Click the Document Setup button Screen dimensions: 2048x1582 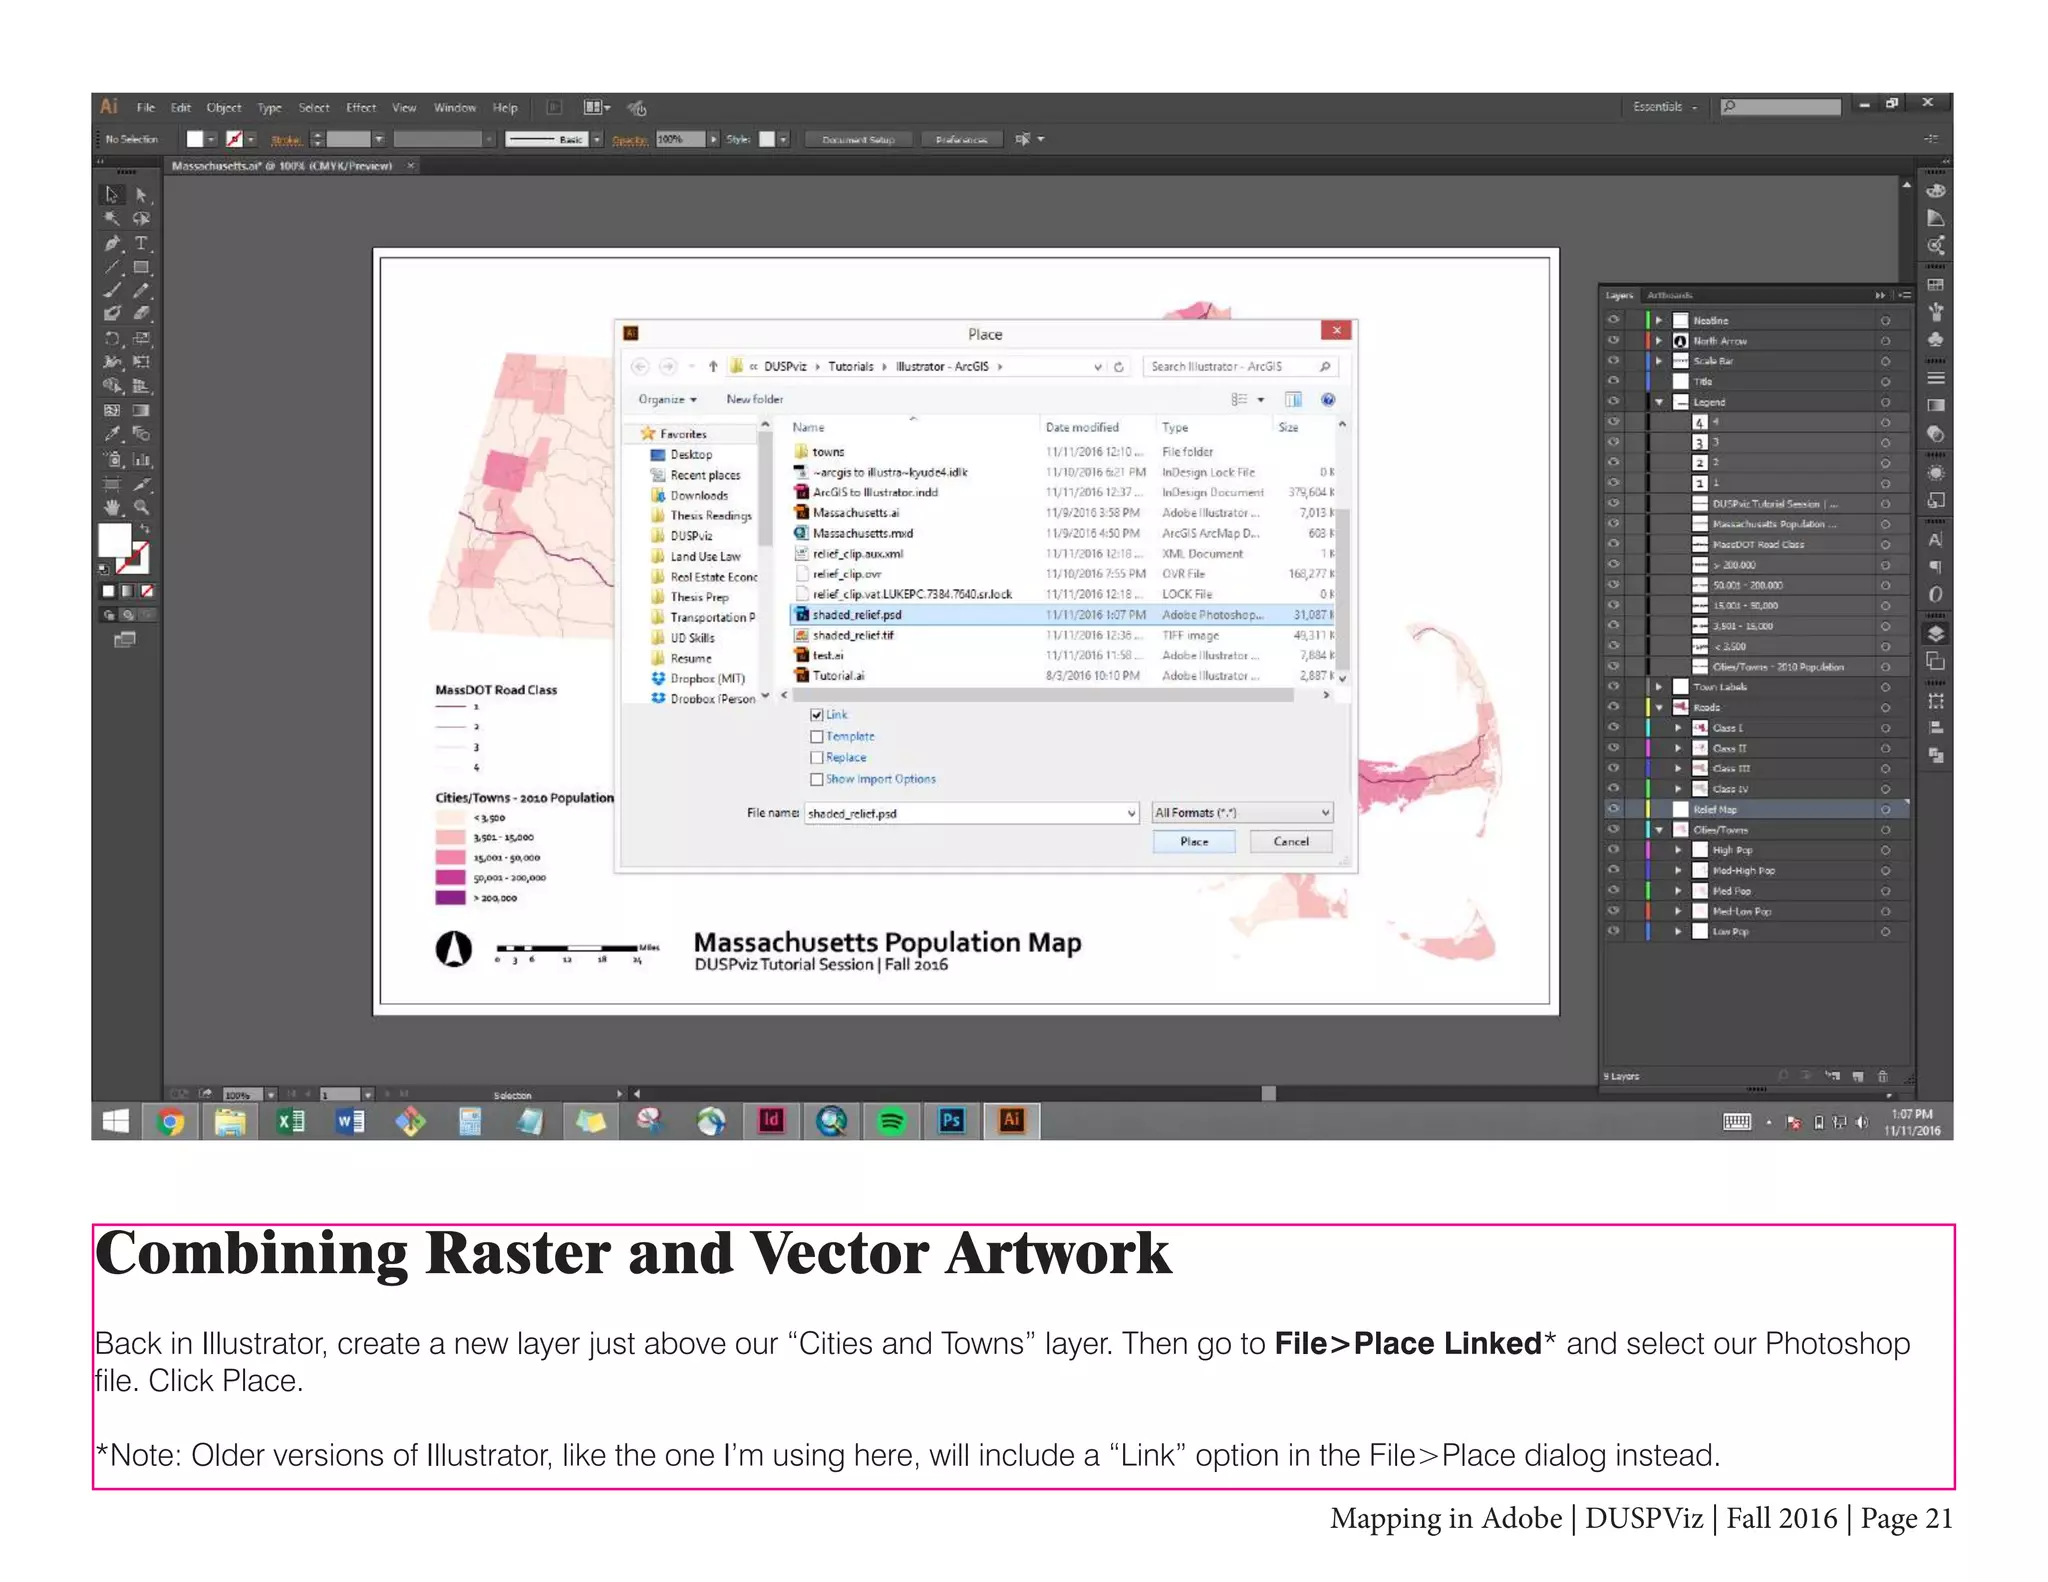click(858, 140)
